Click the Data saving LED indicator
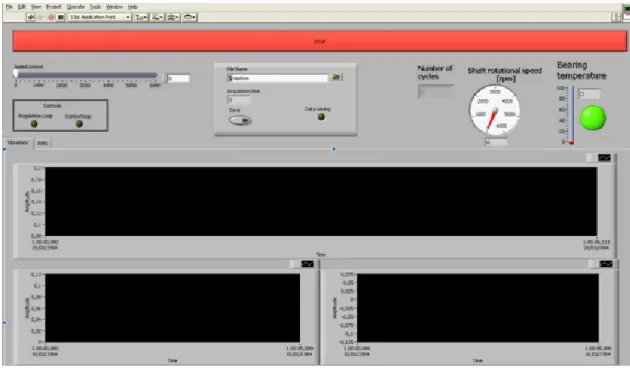This screenshot has height=368, width=630. click(321, 117)
